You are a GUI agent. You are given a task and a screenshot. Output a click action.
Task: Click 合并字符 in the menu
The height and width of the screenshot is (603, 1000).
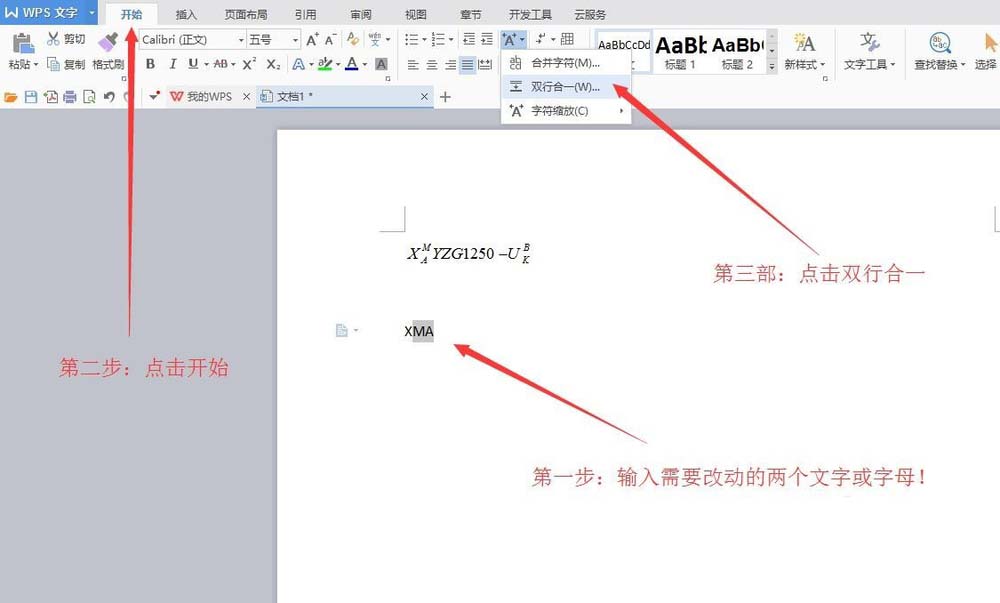pos(565,62)
